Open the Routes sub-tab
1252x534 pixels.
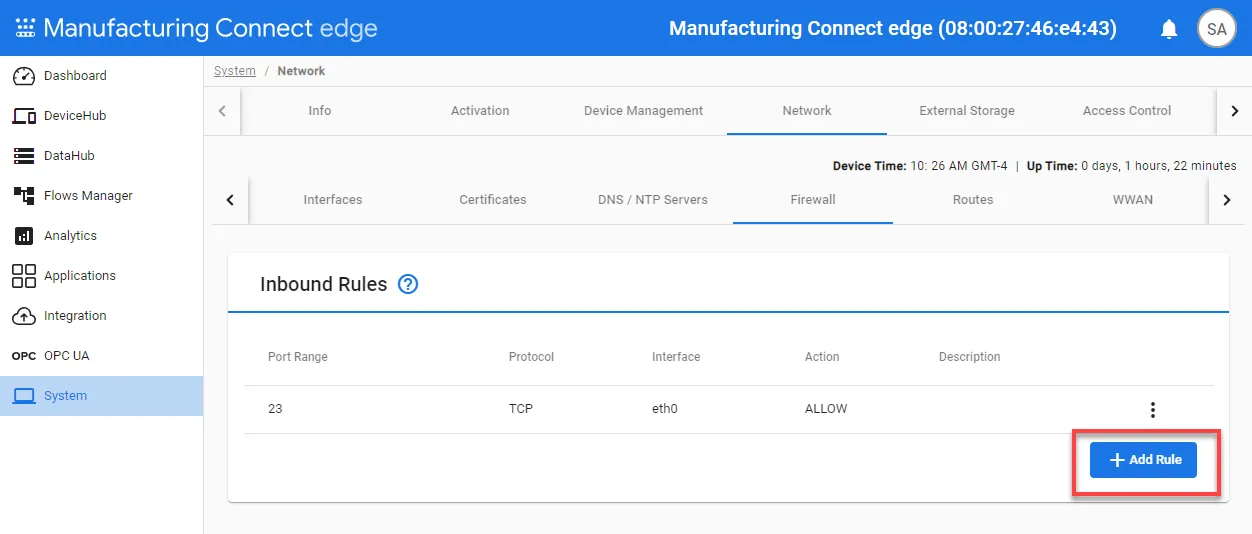973,200
